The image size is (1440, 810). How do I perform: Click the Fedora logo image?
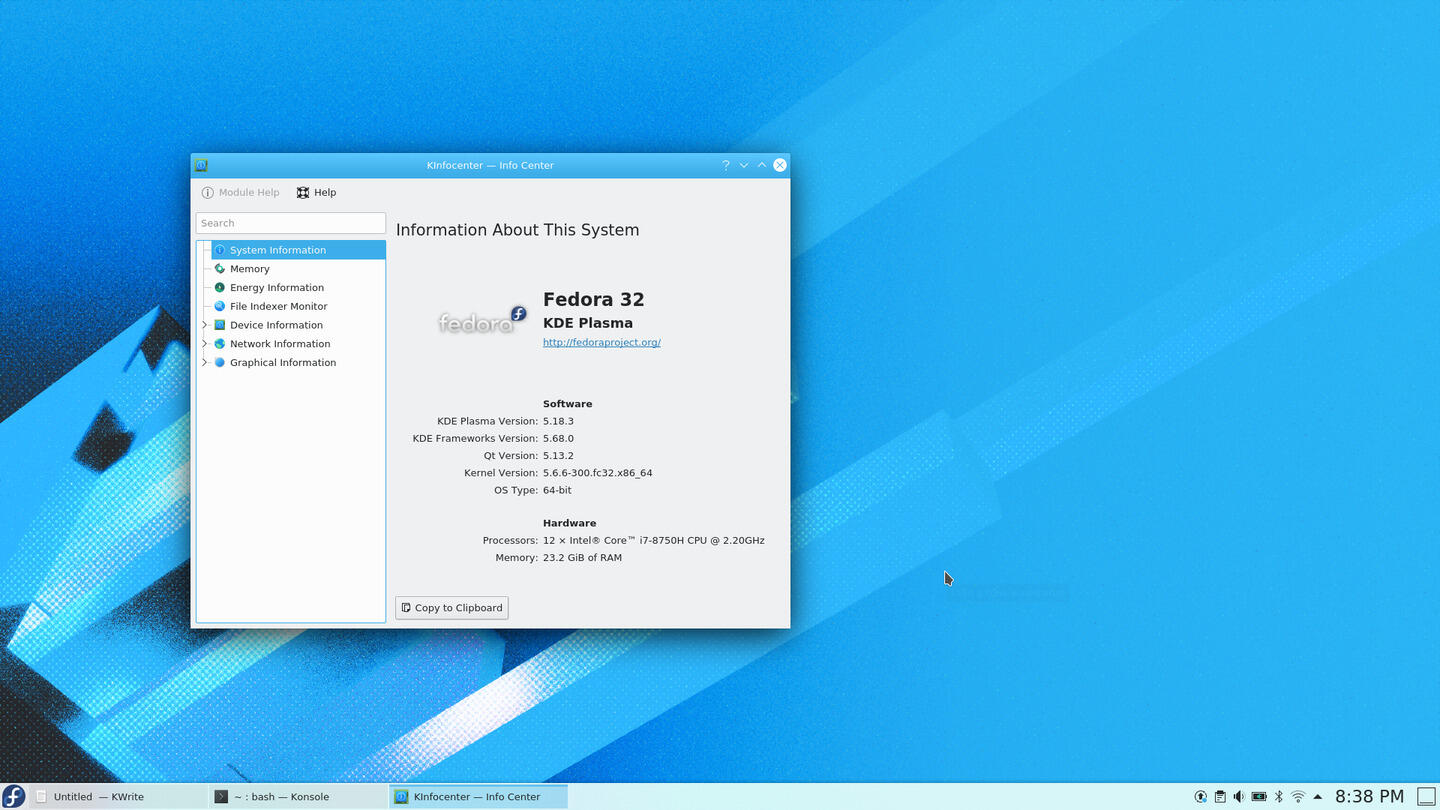482,321
